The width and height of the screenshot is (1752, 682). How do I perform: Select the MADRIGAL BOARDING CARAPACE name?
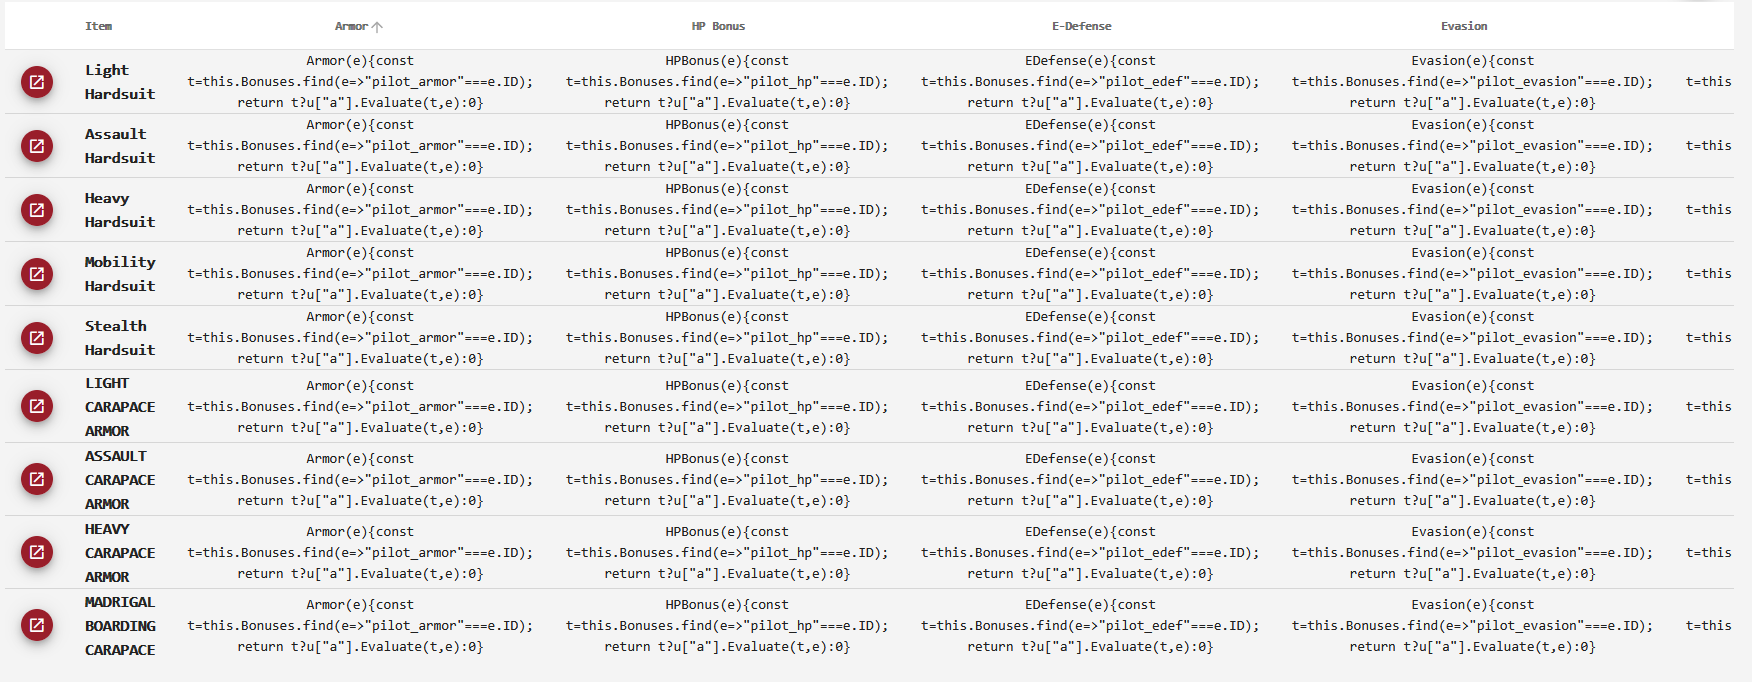tap(120, 625)
